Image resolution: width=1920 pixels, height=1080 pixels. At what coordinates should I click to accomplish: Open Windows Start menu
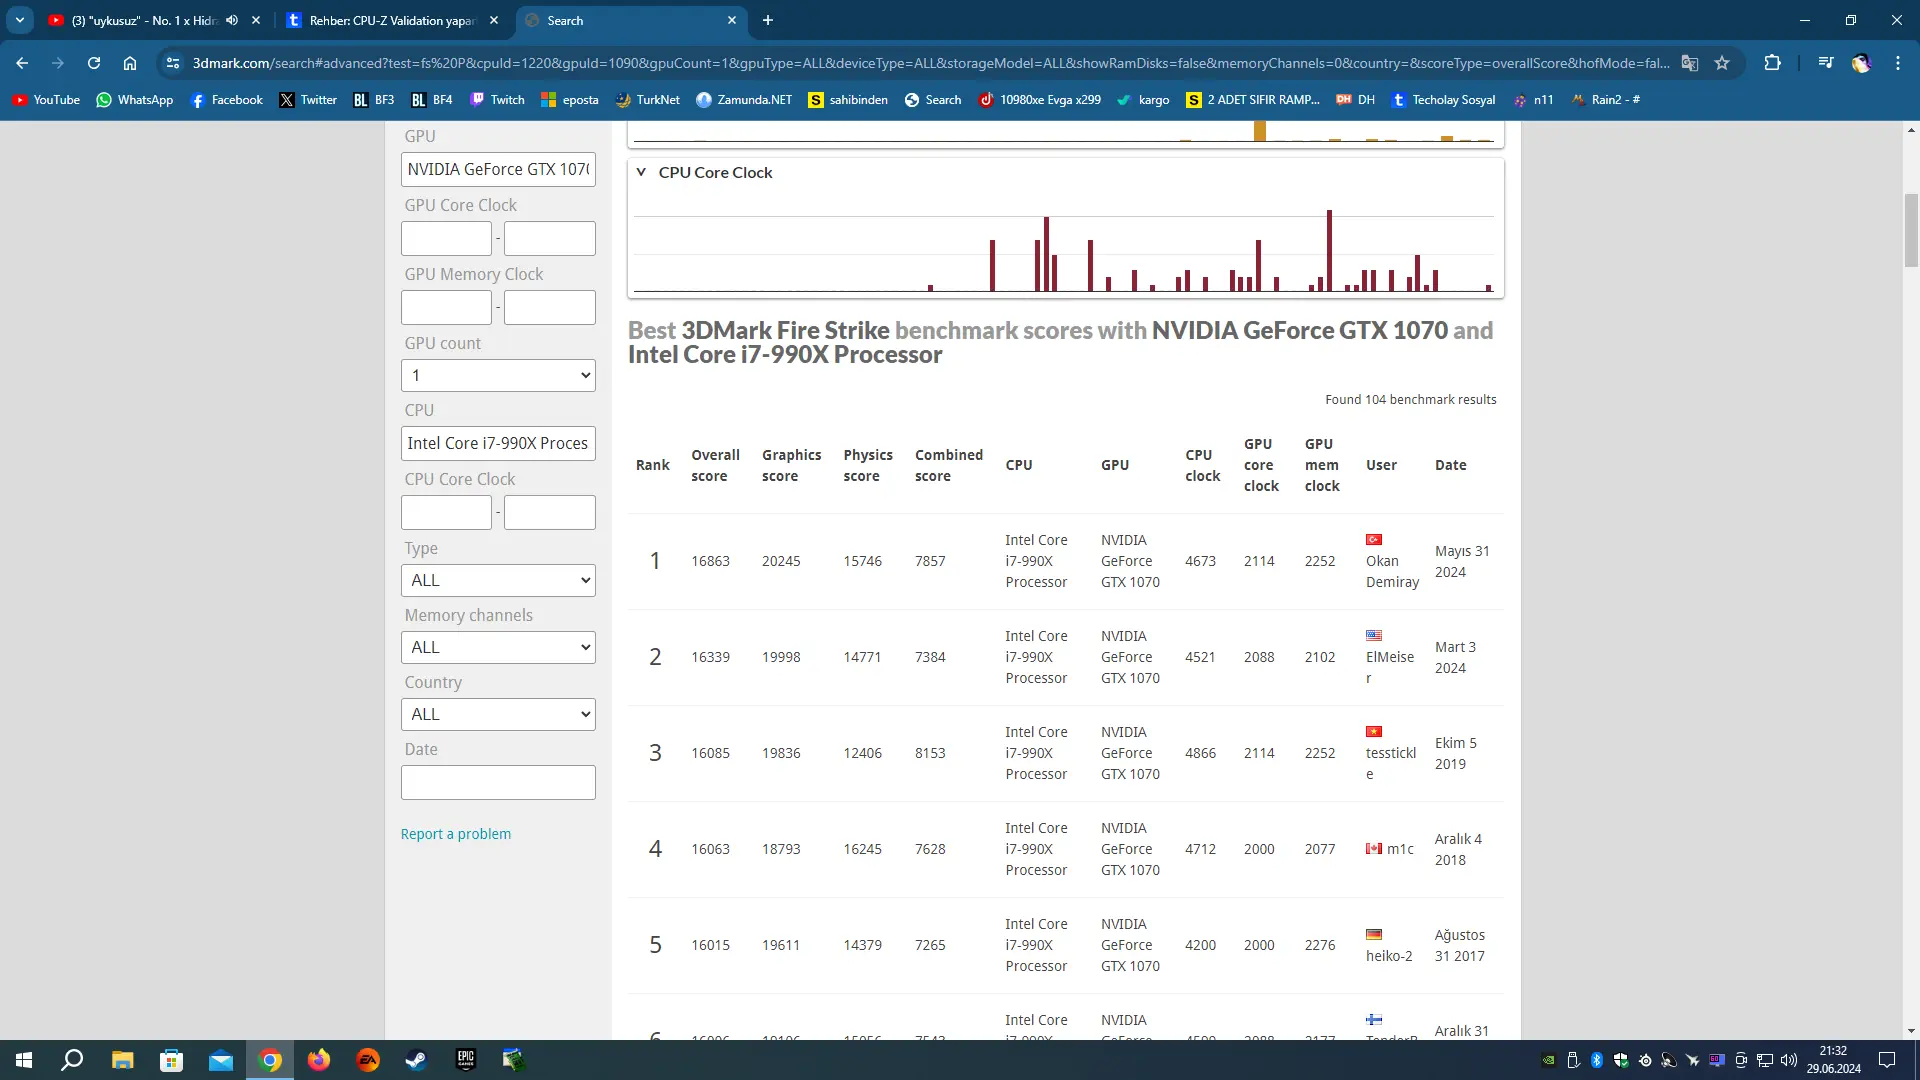click(24, 1060)
